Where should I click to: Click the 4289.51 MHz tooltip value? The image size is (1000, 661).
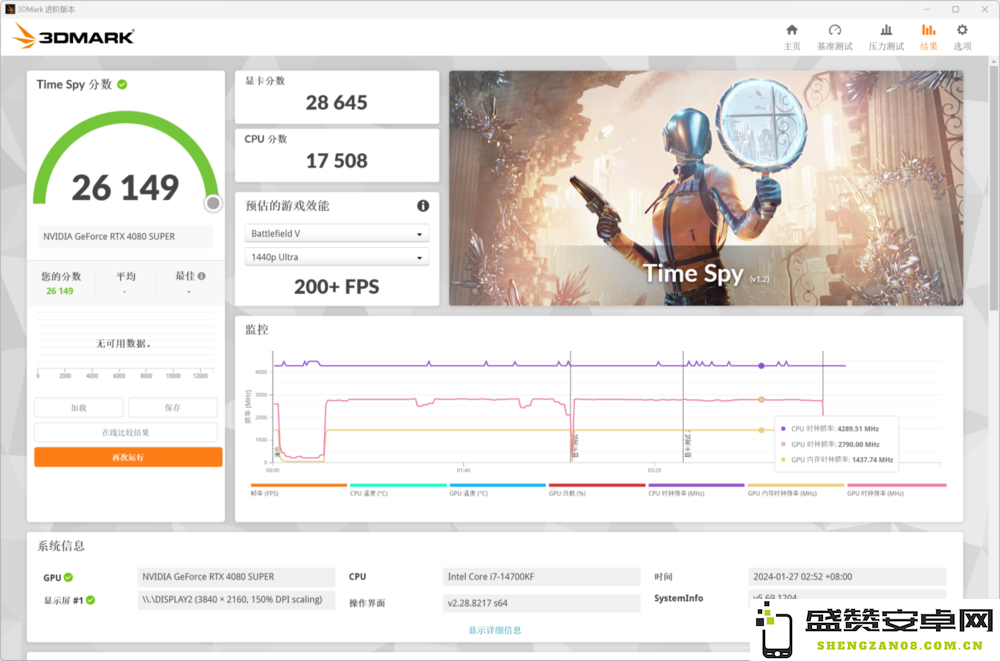pyautogui.click(x=858, y=429)
